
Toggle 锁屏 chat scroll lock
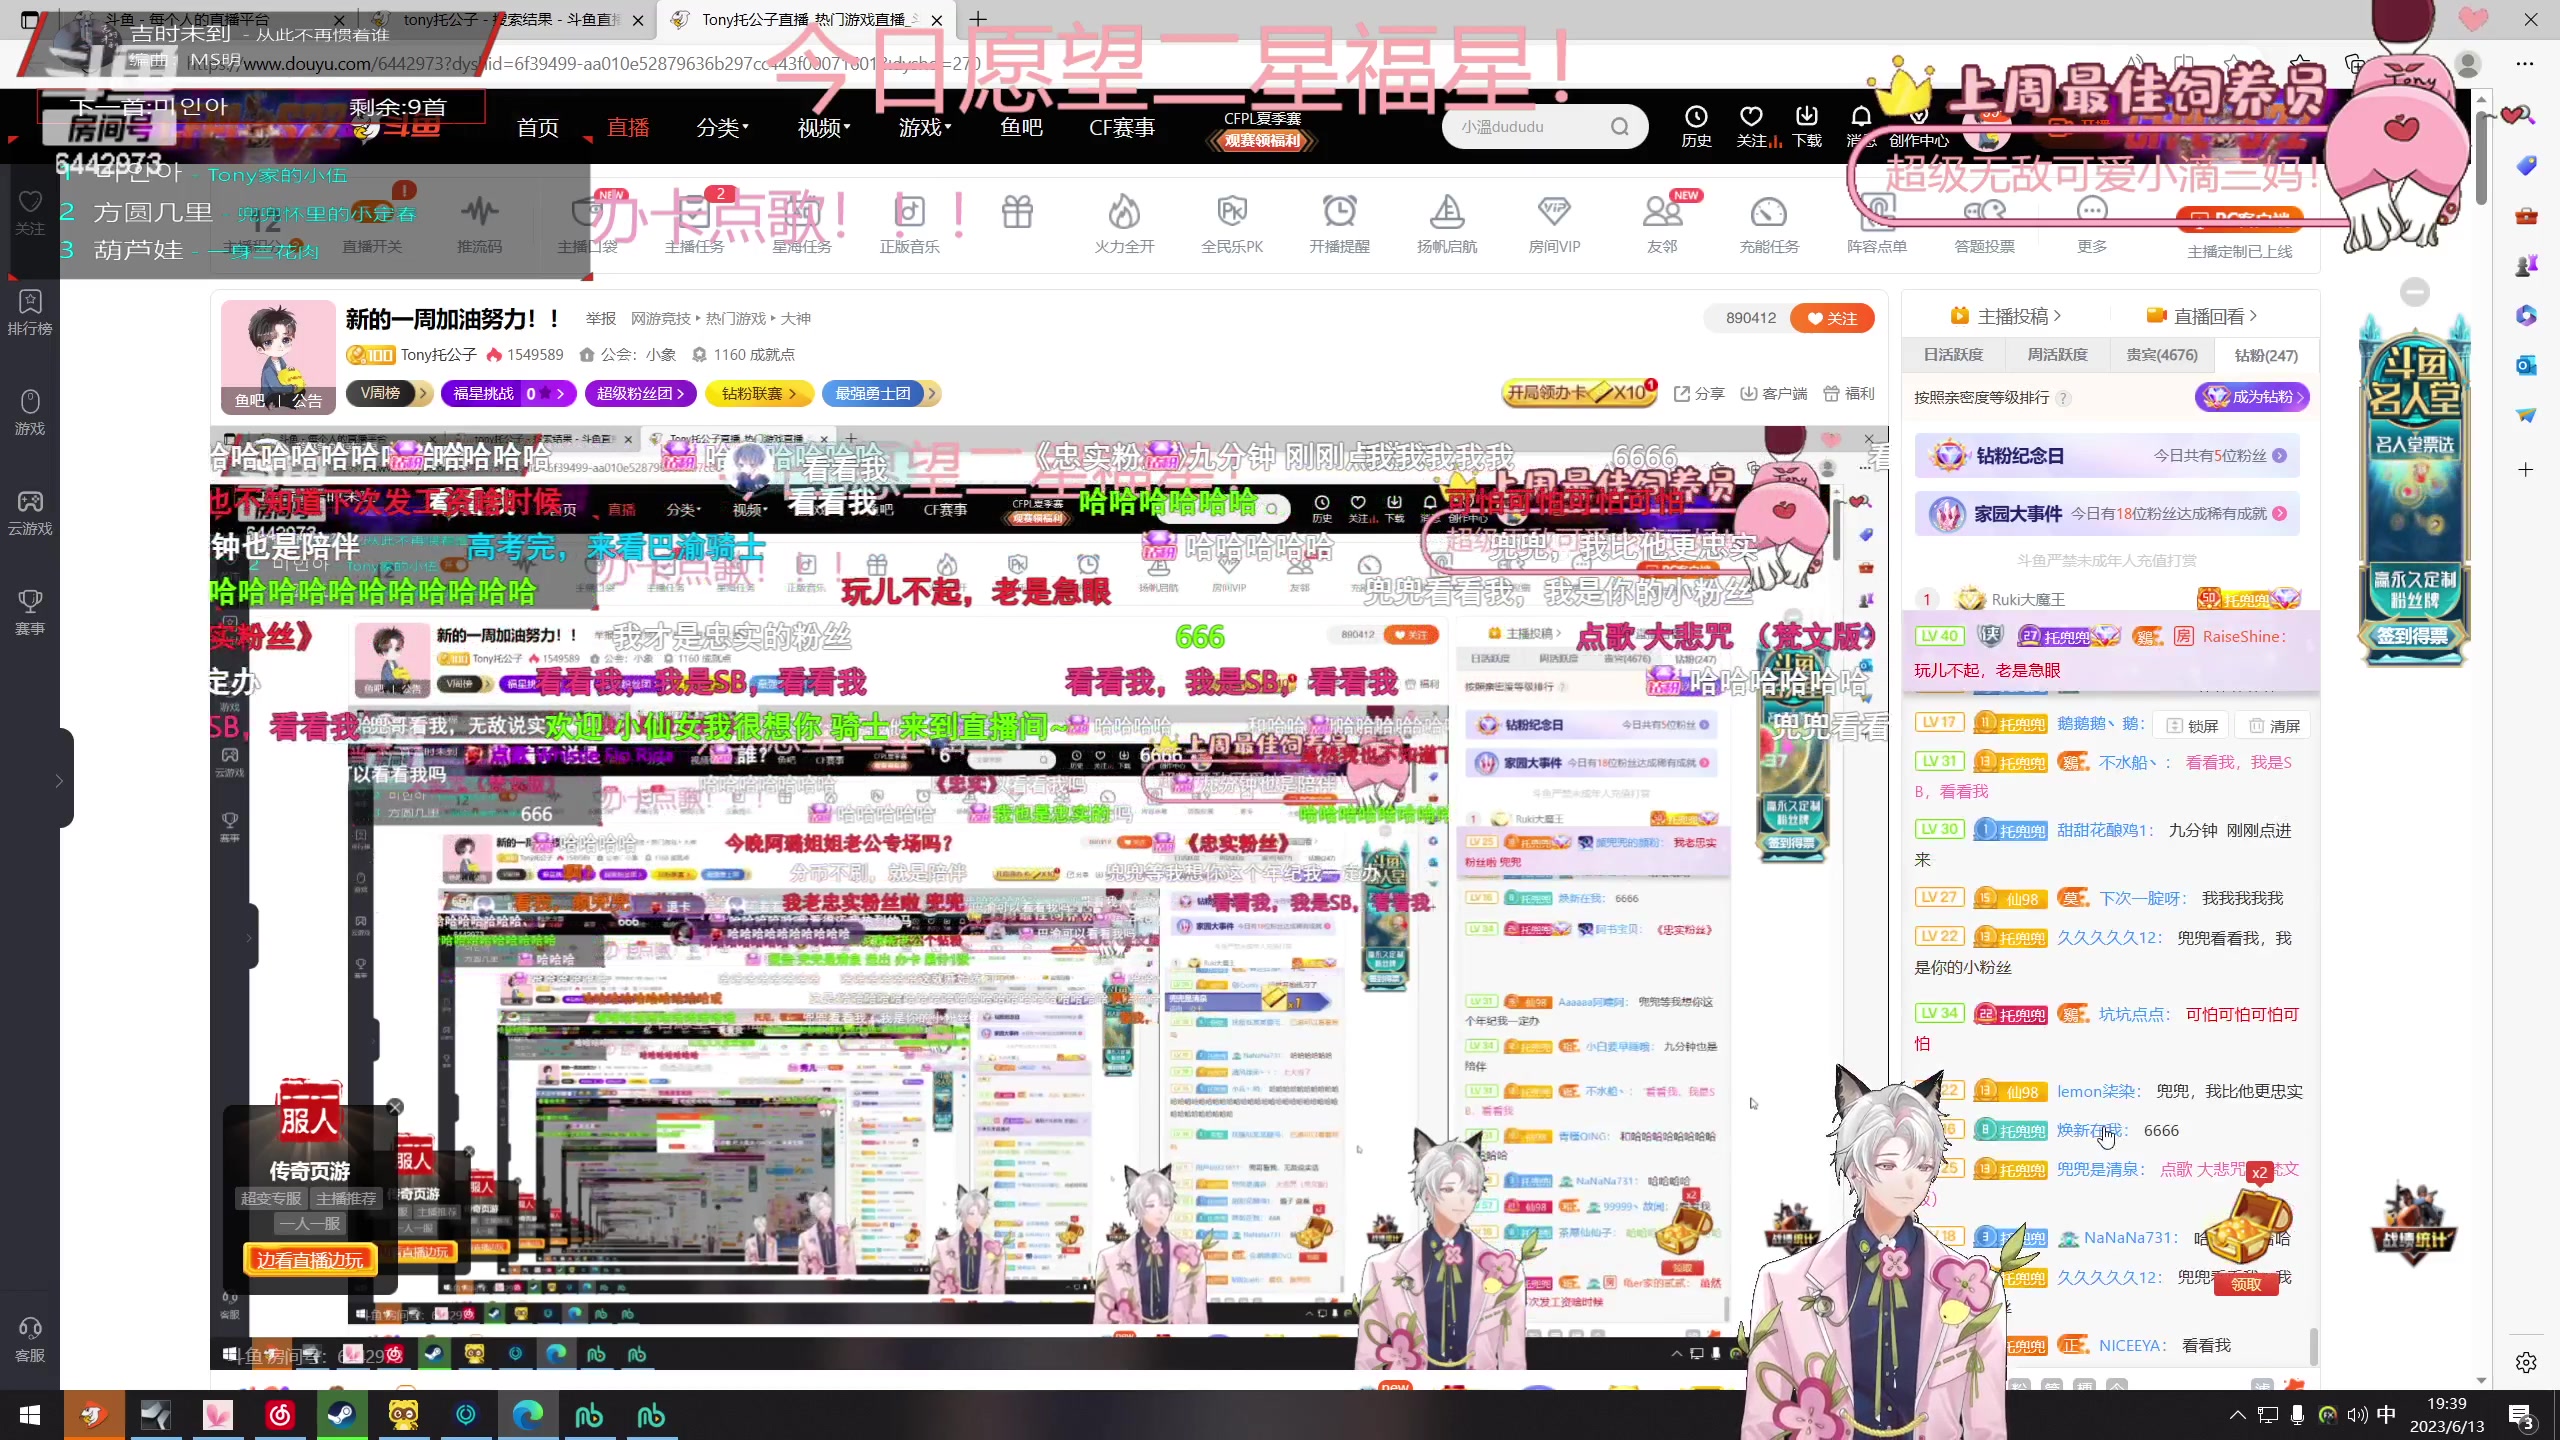click(2193, 726)
